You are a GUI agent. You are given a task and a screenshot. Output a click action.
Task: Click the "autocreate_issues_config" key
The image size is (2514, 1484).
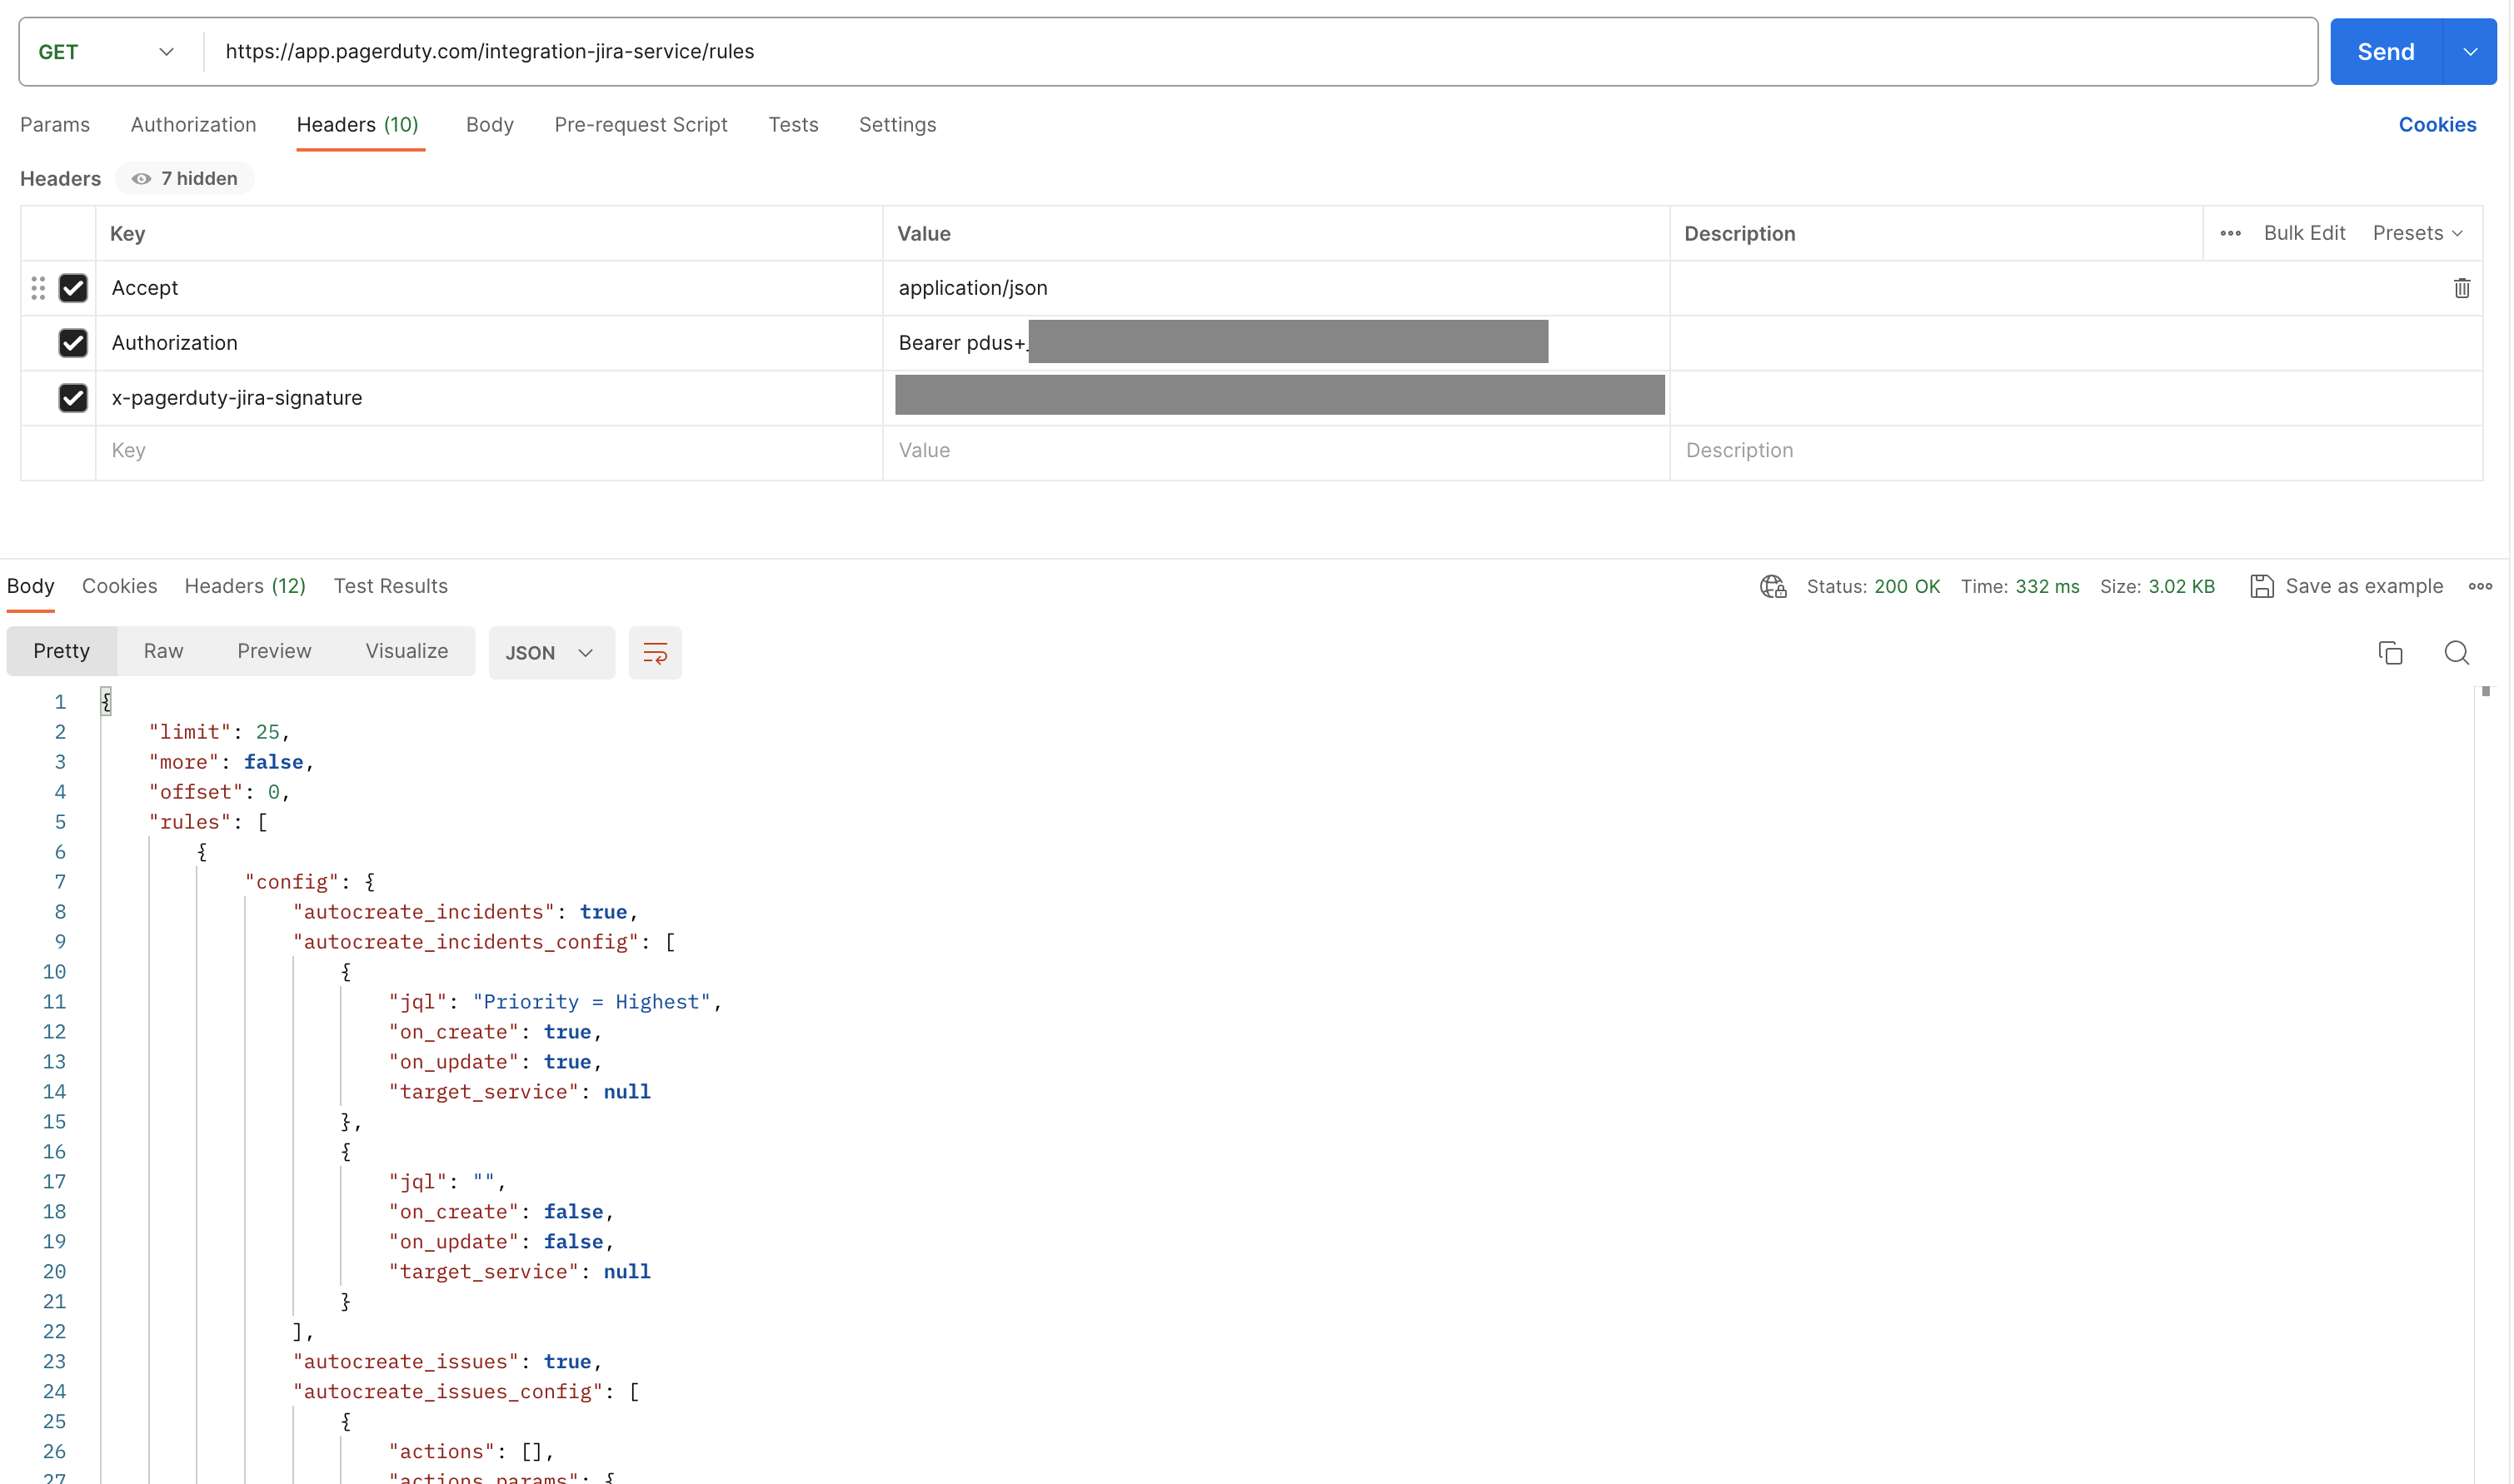point(448,1392)
